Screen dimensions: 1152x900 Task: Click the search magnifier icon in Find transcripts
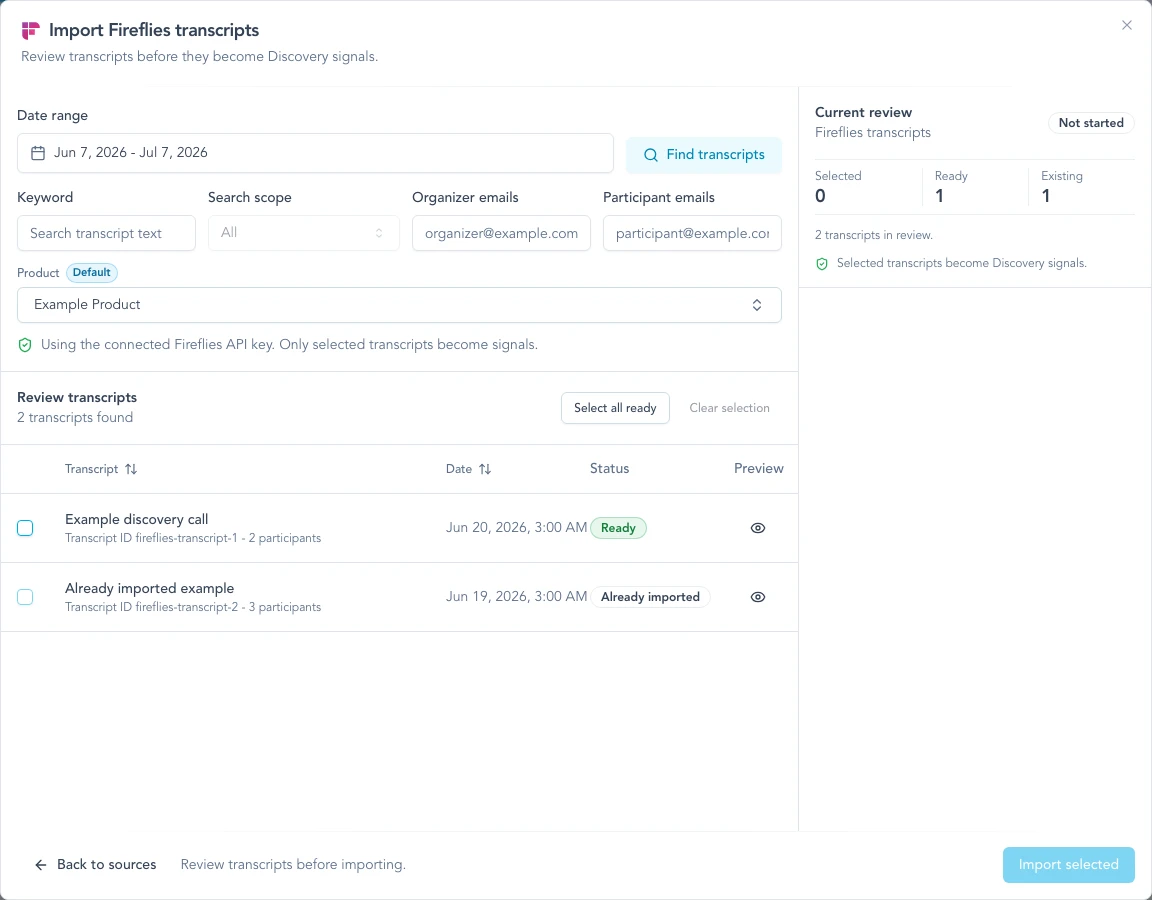coord(650,155)
